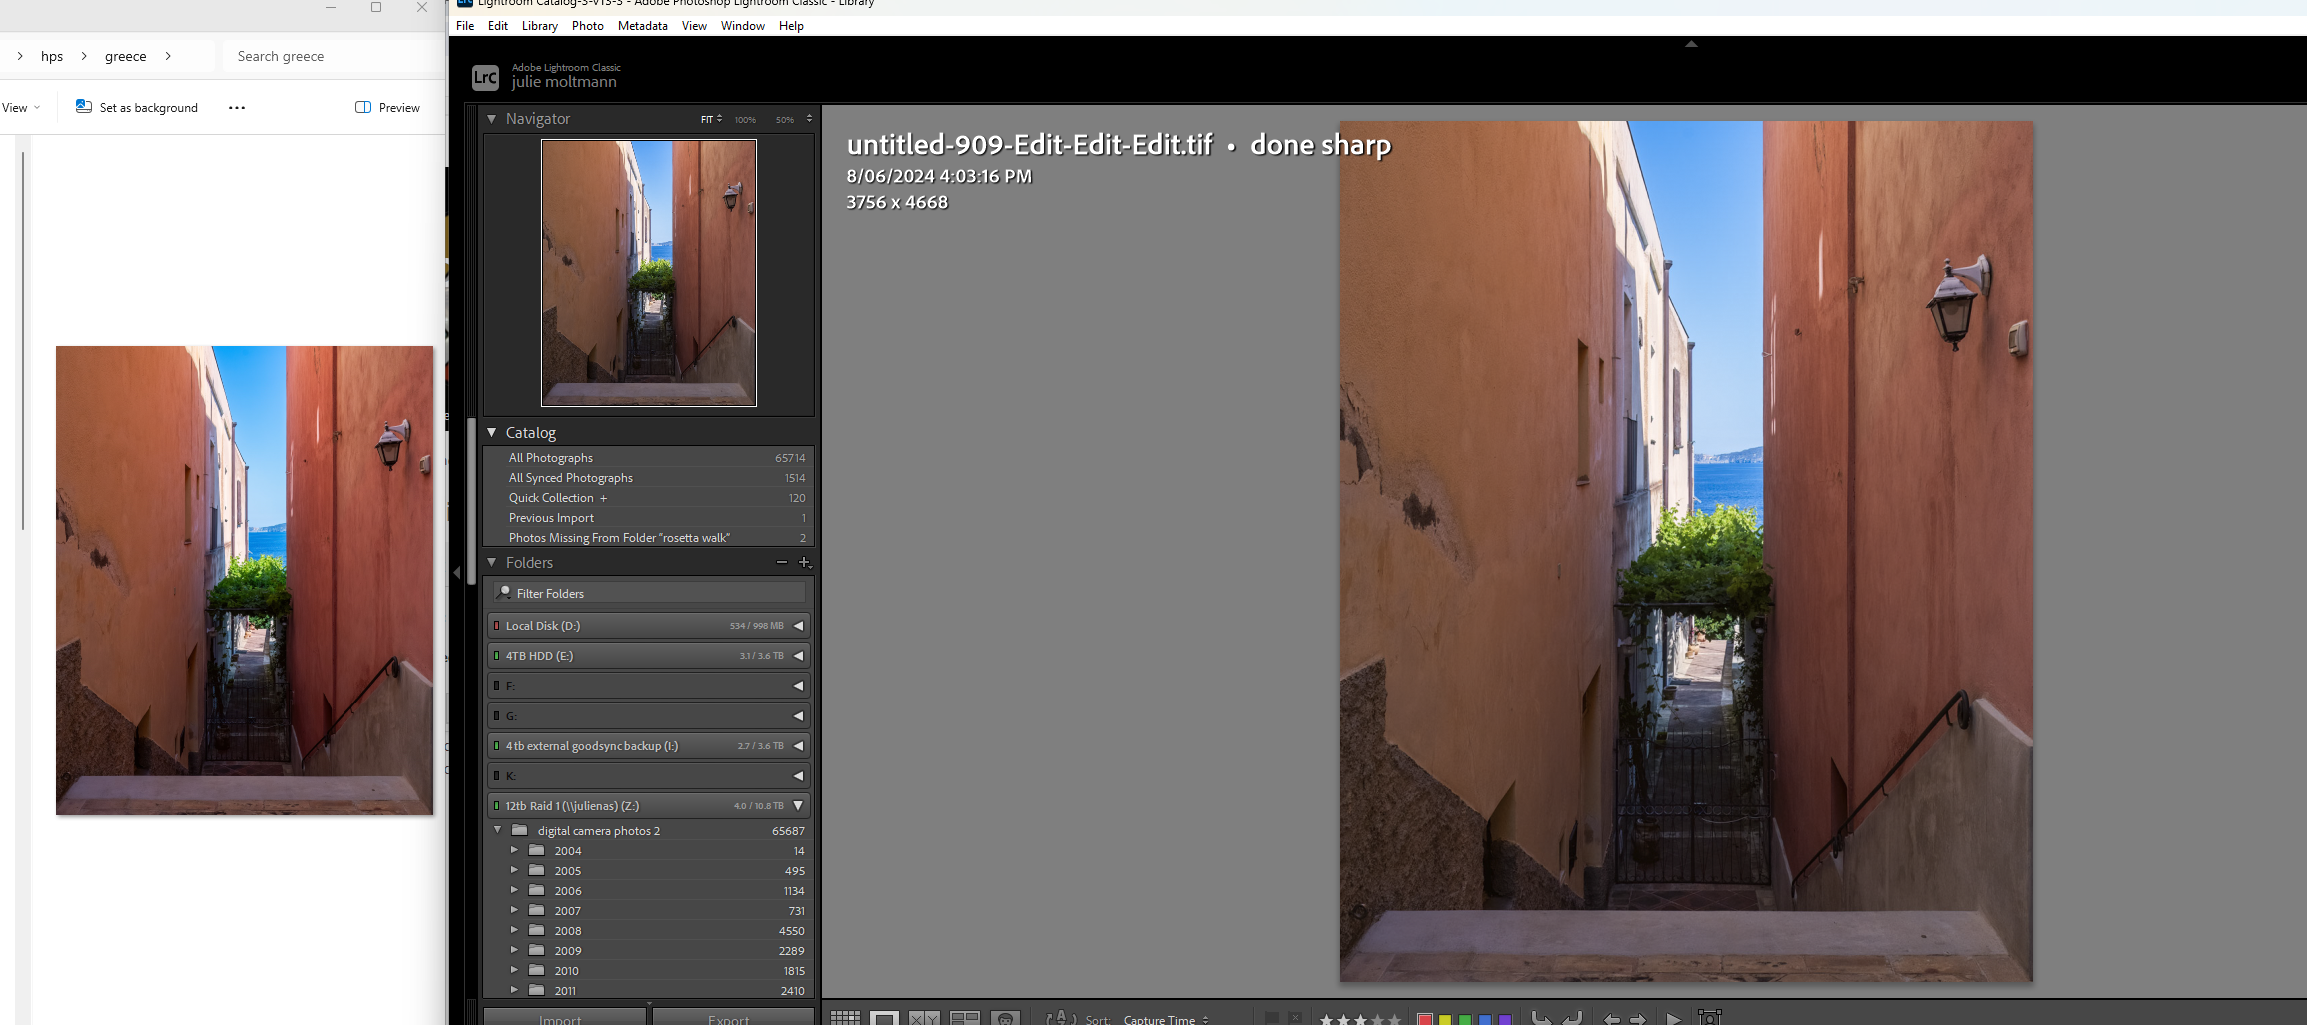Select the Loupe view icon

(x=884, y=1018)
